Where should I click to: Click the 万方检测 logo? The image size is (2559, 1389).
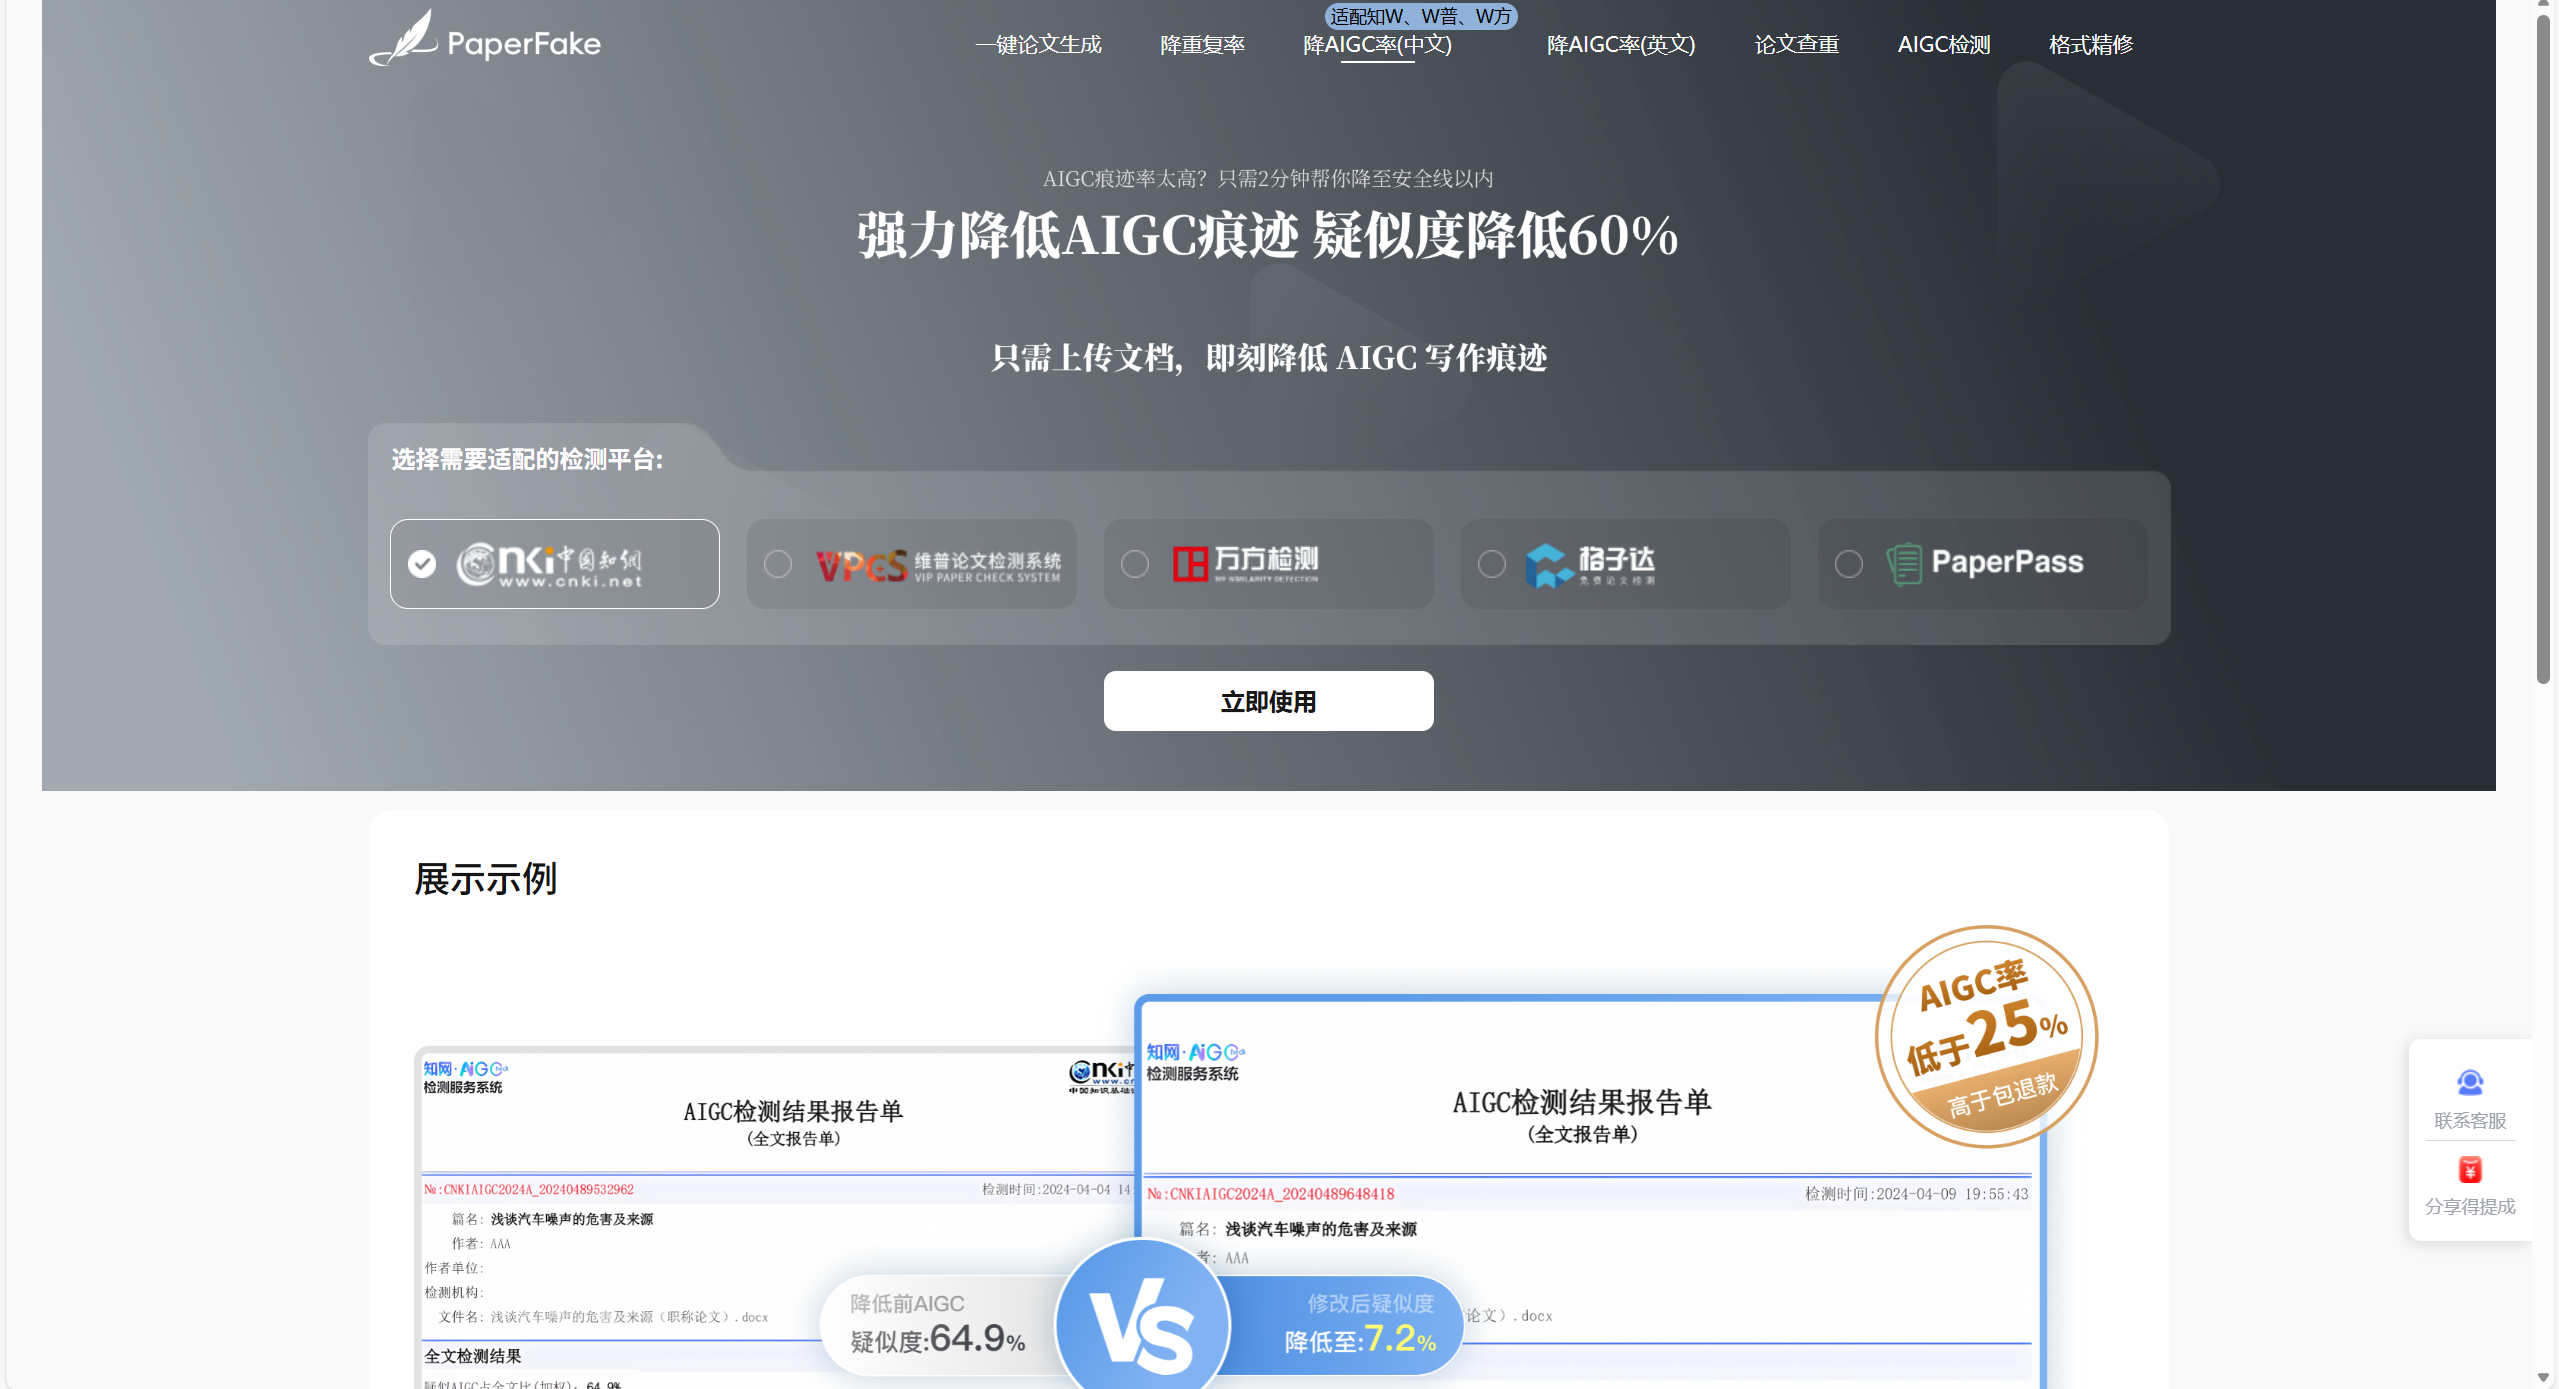(1245, 564)
